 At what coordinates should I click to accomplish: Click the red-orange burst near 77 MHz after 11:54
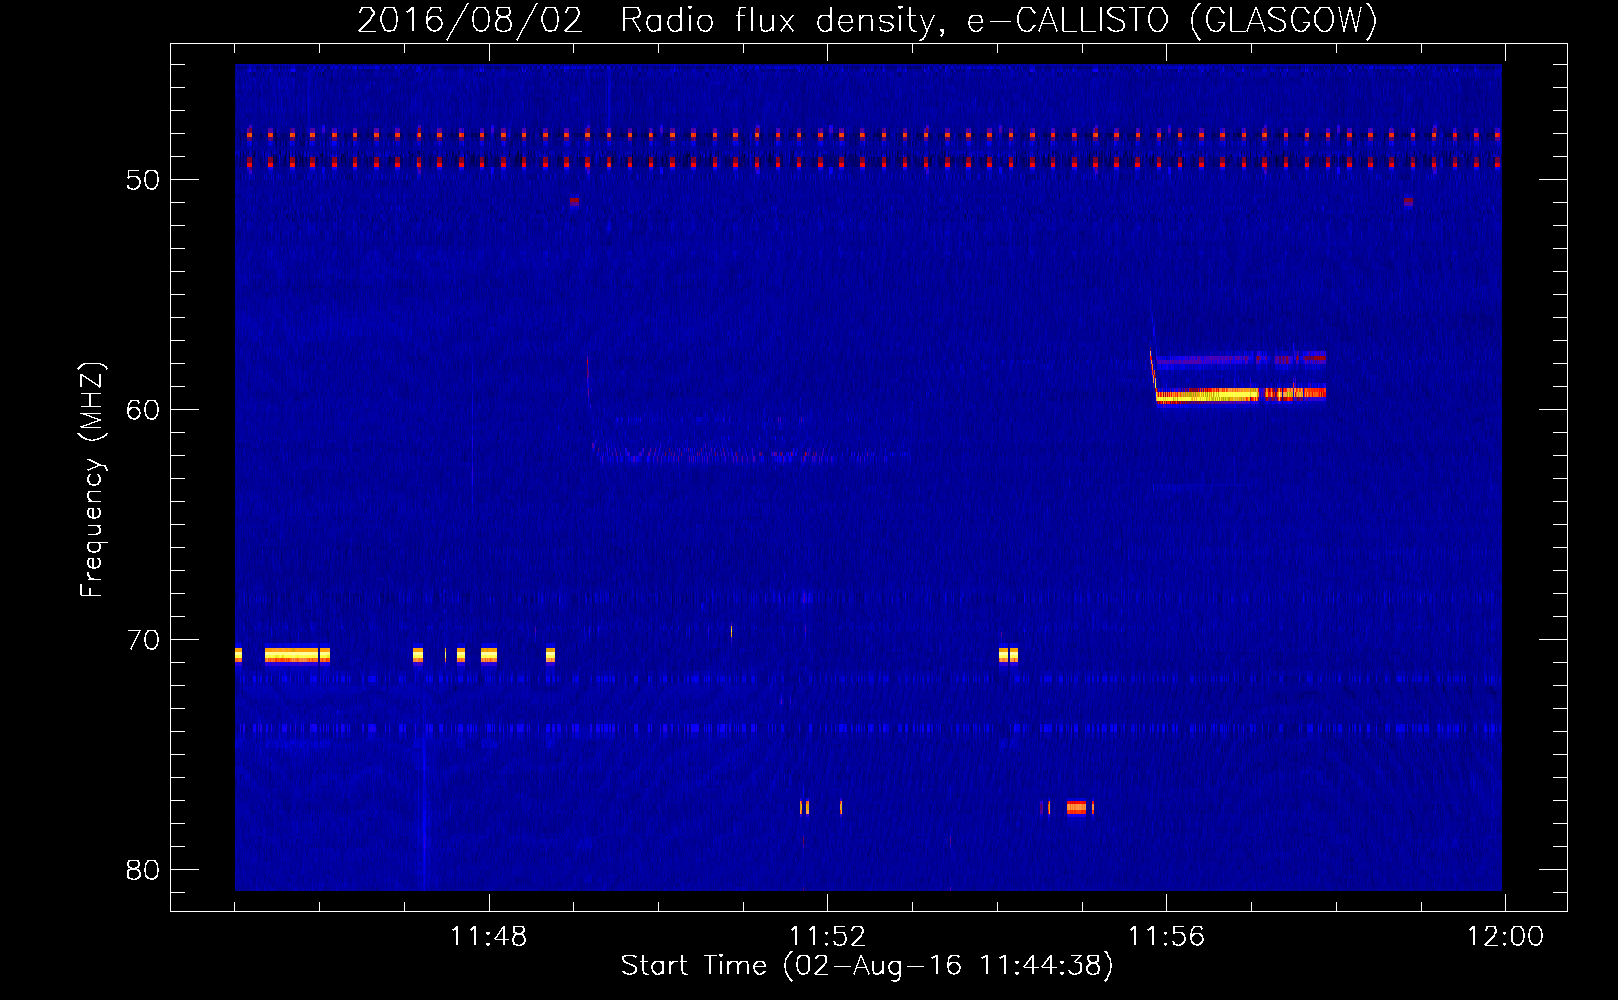(1076, 808)
